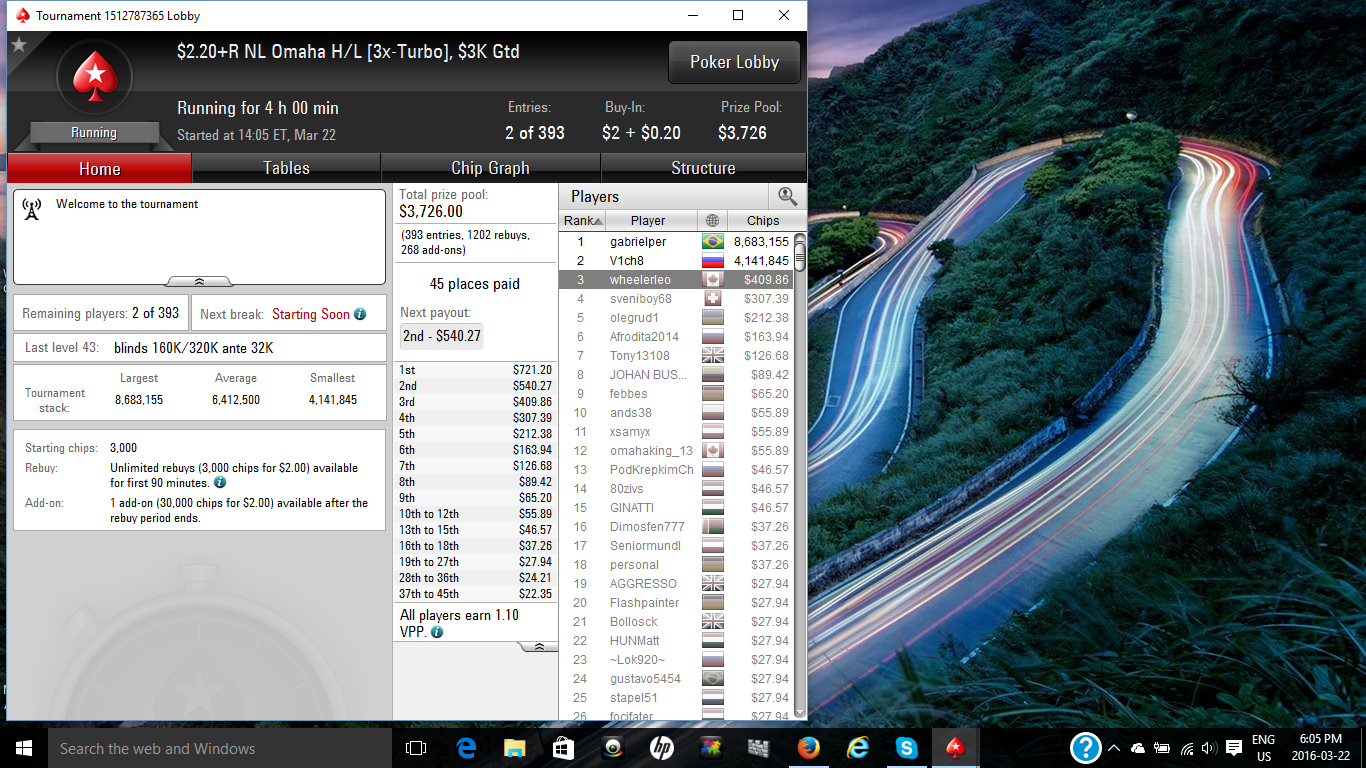The height and width of the screenshot is (768, 1366).
Task: Return to the Poker Lobby
Action: [734, 62]
